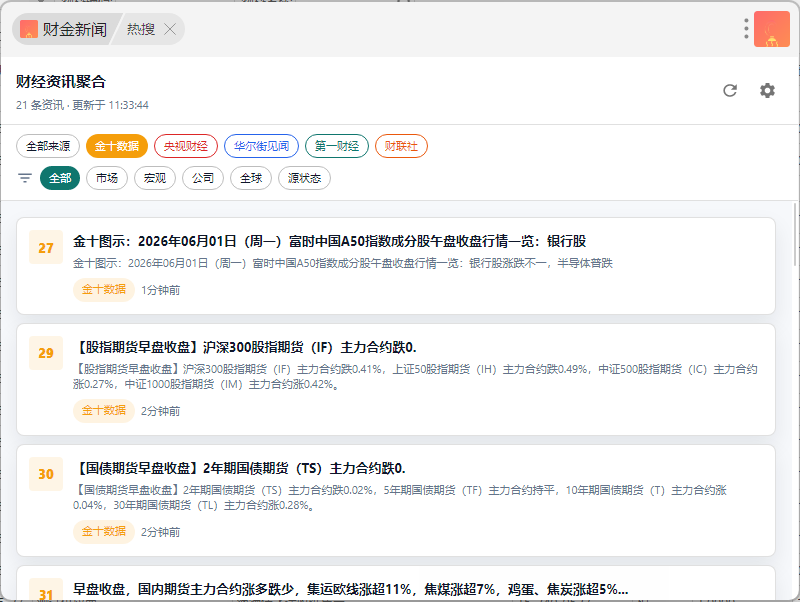
Task: Click the filter lines icon
Action: pos(24,178)
